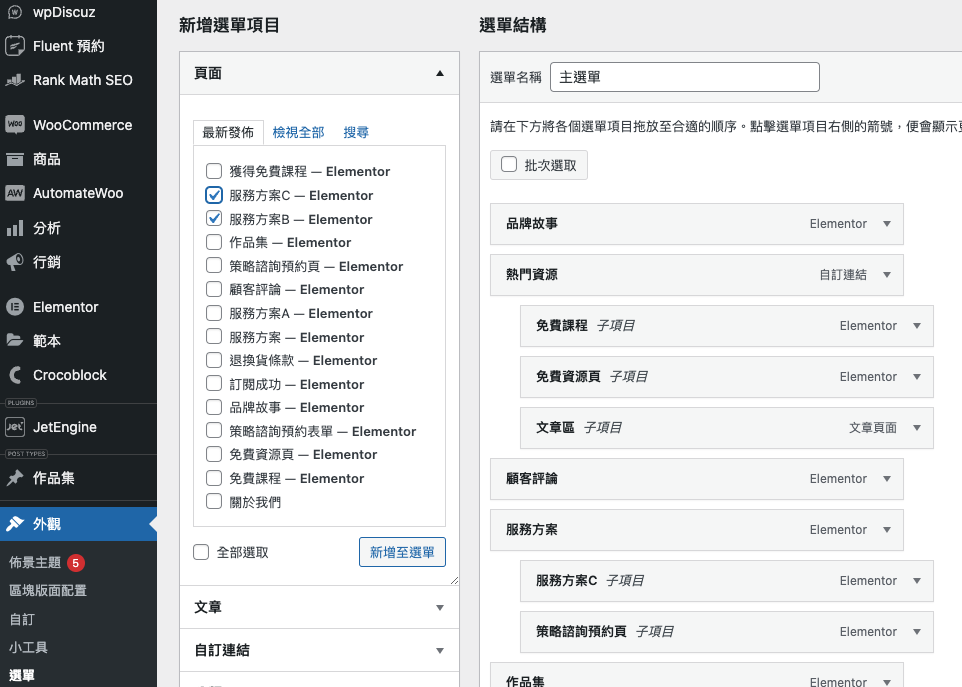The width and height of the screenshot is (962, 687).
Task: Check the 免費資源頁 page checkbox
Action: [x=214, y=454]
